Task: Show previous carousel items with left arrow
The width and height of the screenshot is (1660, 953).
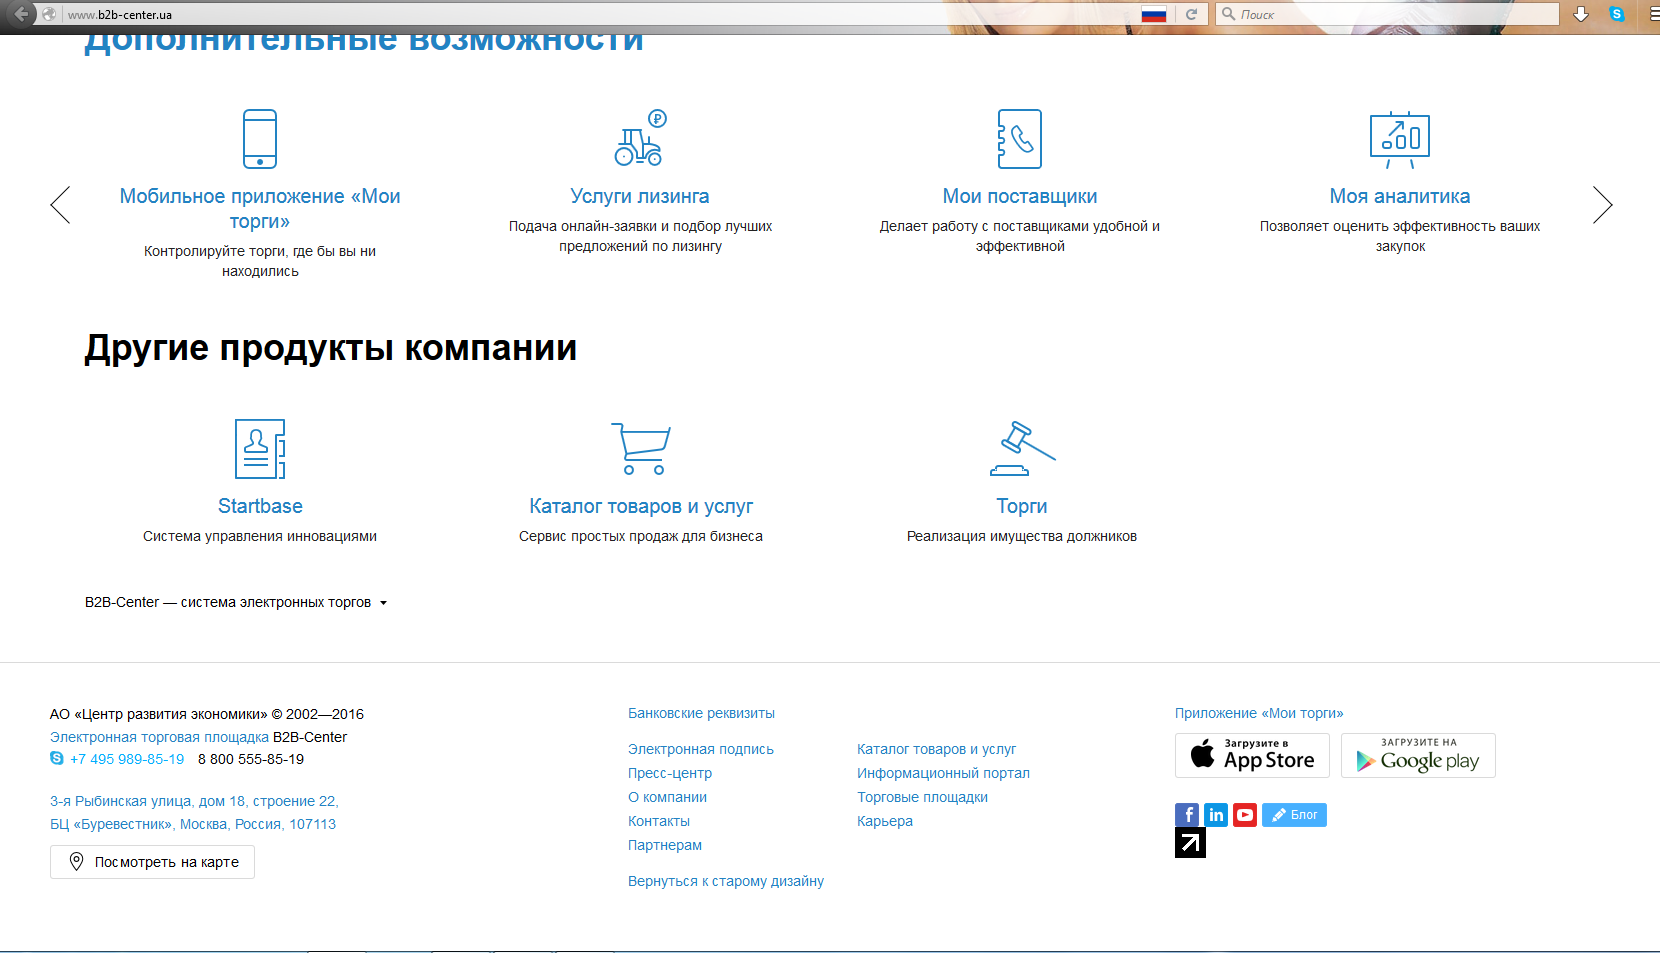Action: 60,205
